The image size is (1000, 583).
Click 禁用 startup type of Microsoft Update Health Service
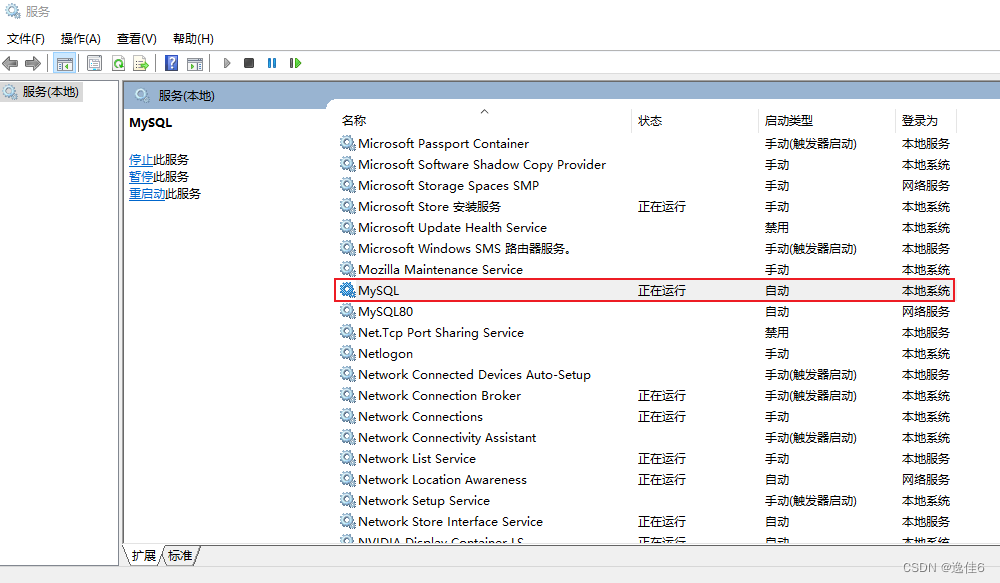point(777,228)
